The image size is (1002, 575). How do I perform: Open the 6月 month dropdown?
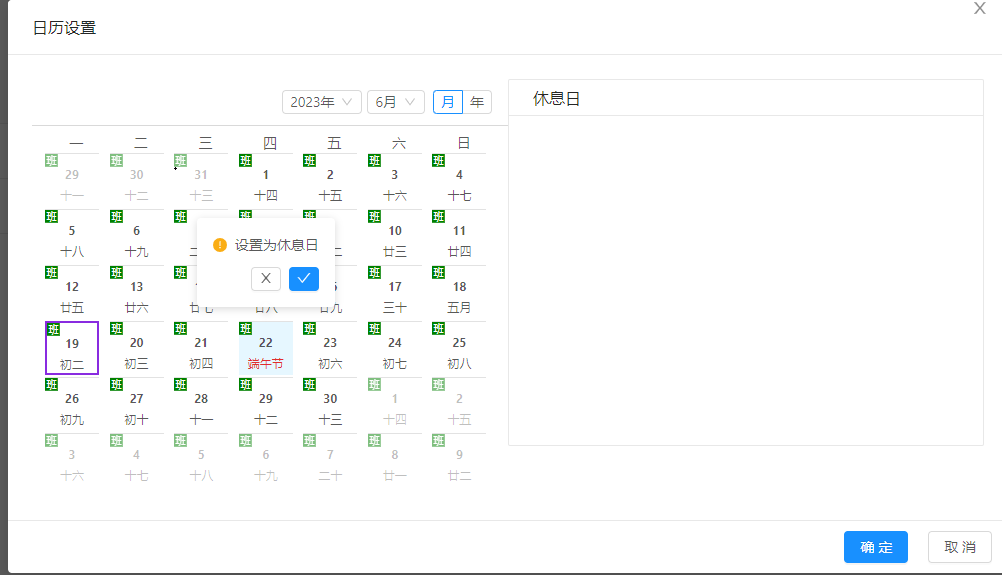396,102
